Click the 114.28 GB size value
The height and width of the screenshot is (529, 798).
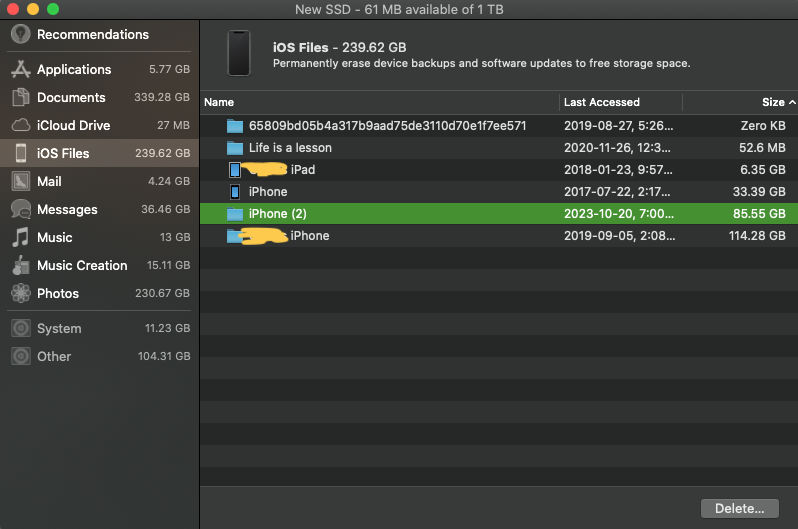pyautogui.click(x=757, y=236)
